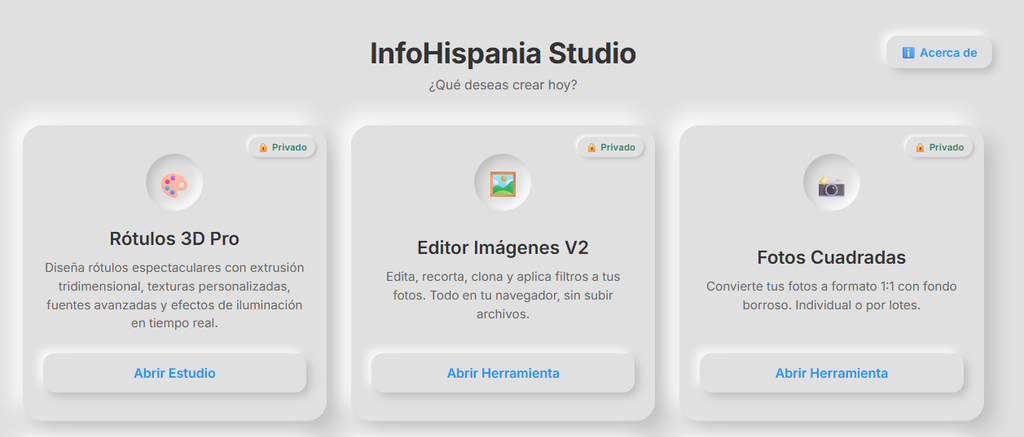The width and height of the screenshot is (1024, 437).
Task: Click the 'Edita, recorta, clona' description text
Action: 503,295
